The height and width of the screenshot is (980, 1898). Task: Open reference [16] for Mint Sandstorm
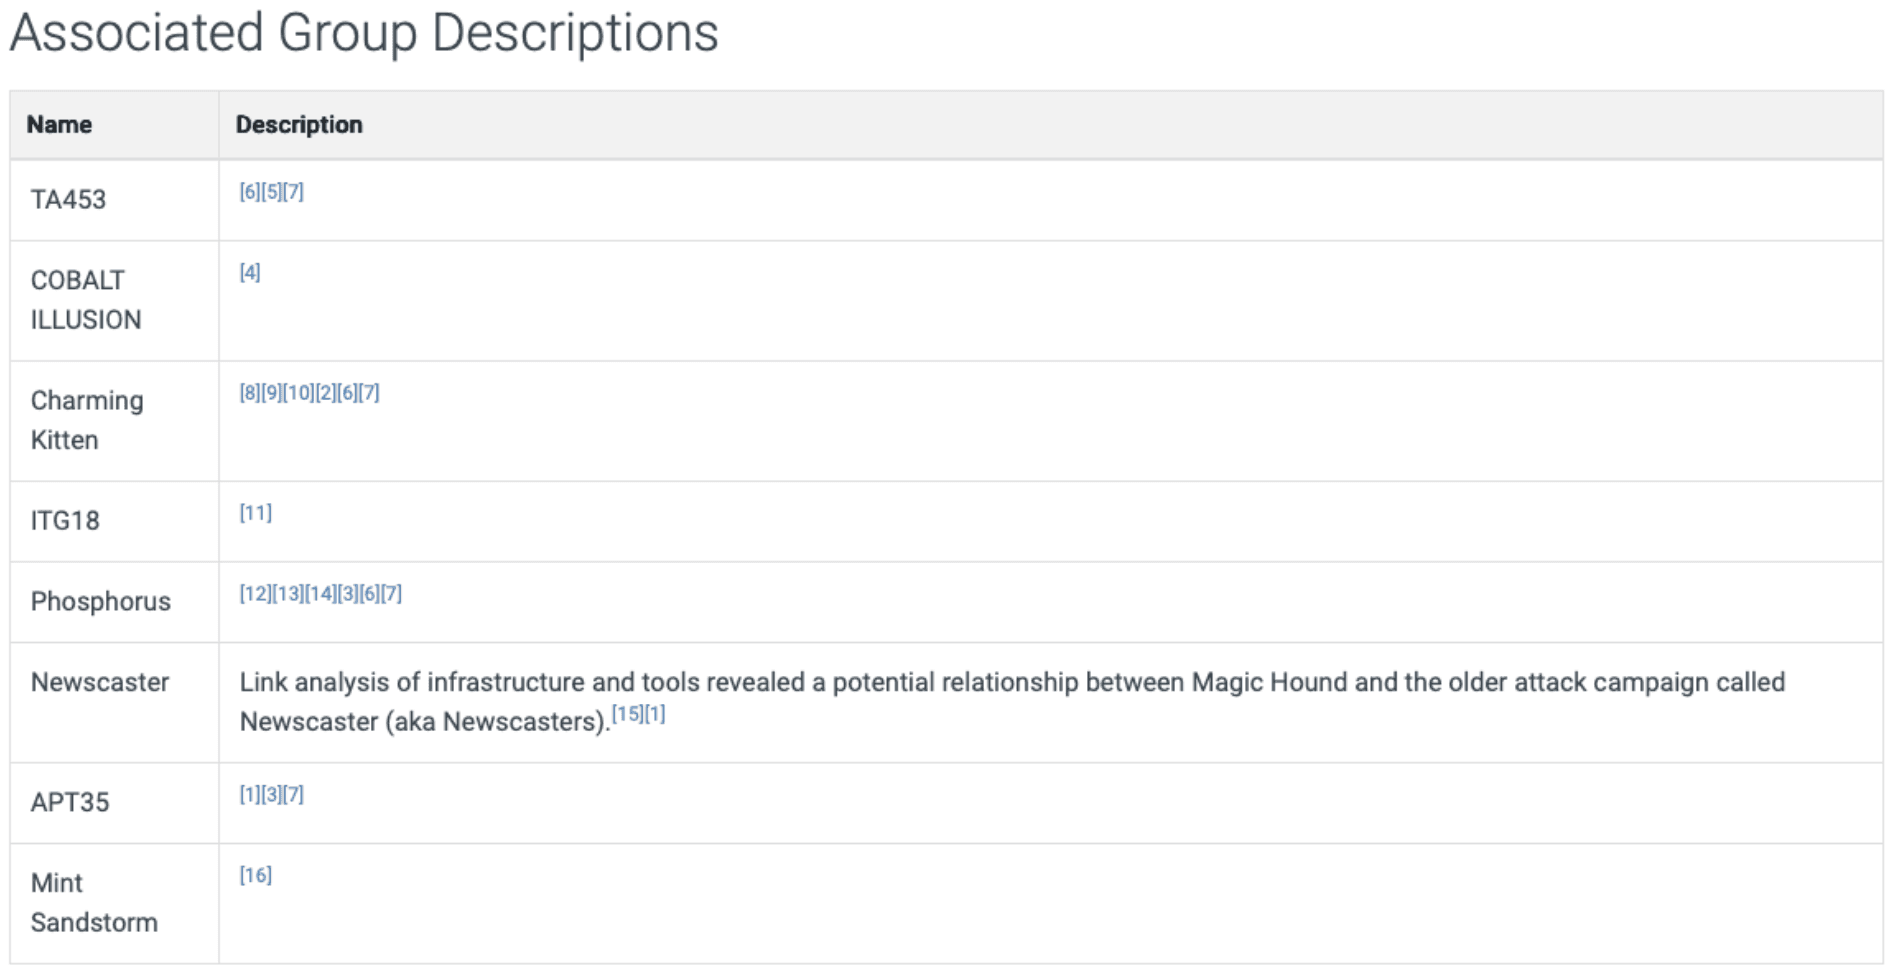[x=255, y=876]
